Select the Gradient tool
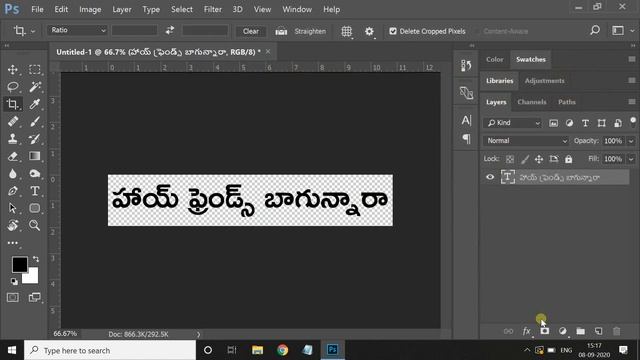The height and width of the screenshot is (360, 640). [35, 156]
